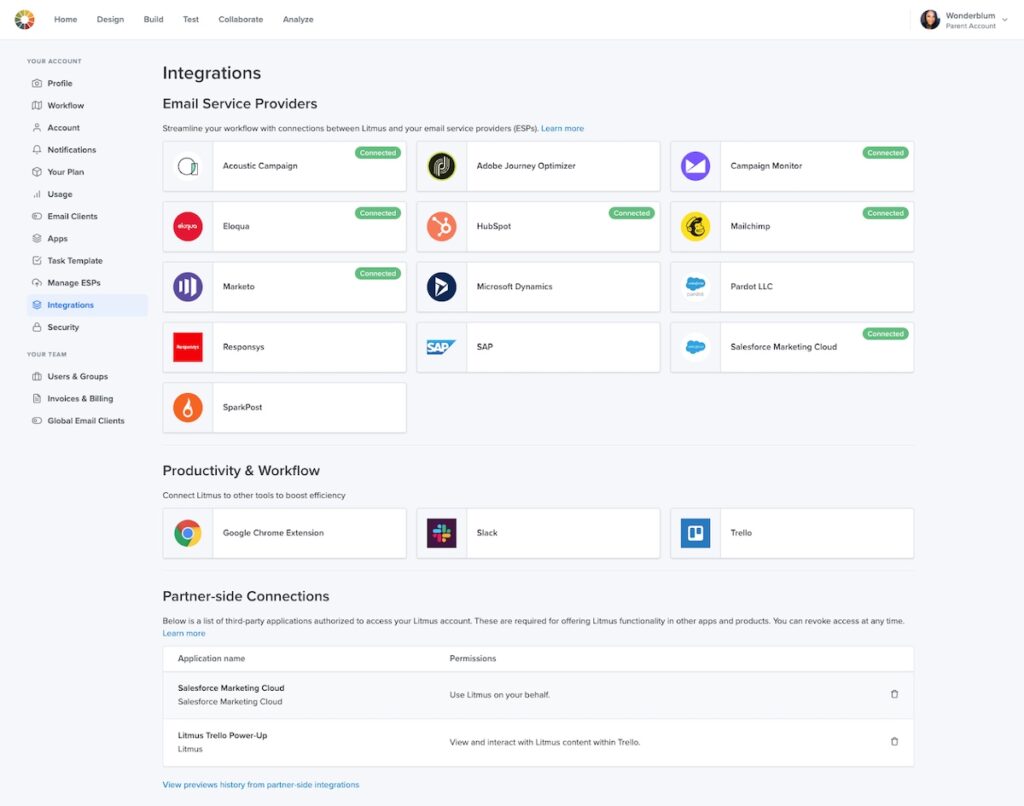
Task: Click the Litmus color wheel logo
Action: coord(23,18)
